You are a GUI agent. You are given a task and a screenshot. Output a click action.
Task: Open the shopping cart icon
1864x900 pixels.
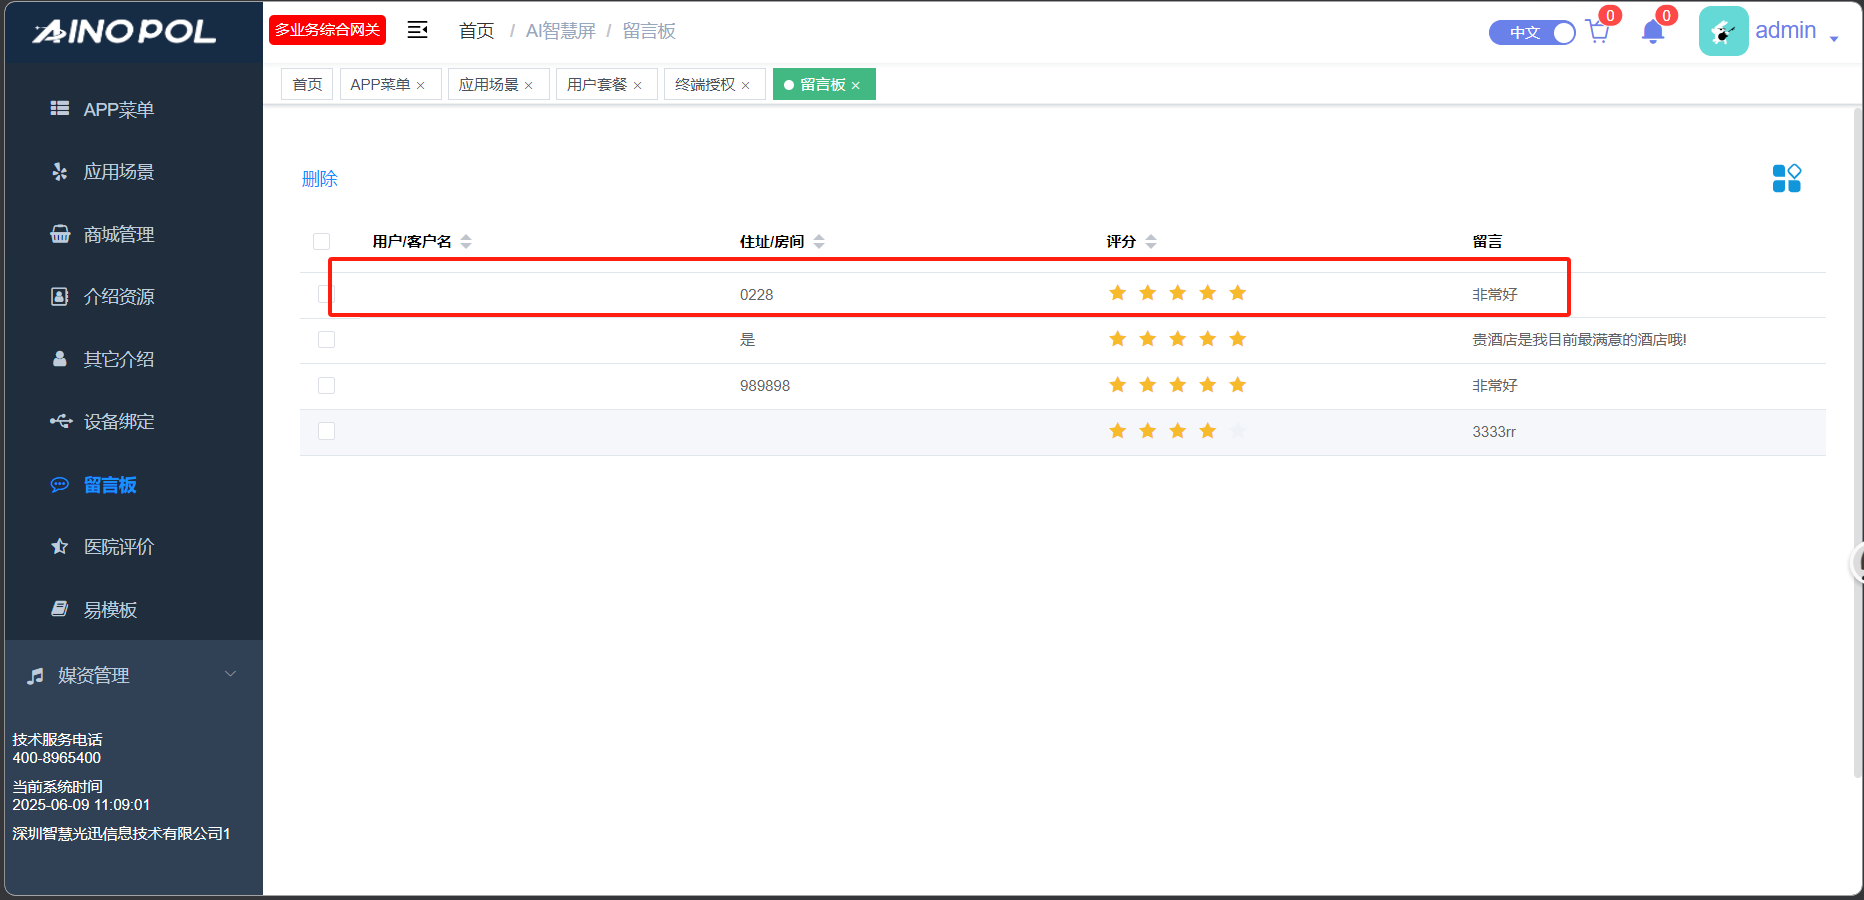(x=1597, y=32)
